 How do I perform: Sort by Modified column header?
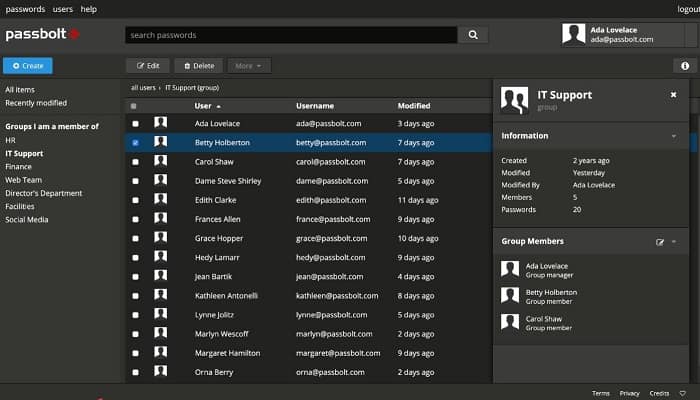[x=414, y=106]
